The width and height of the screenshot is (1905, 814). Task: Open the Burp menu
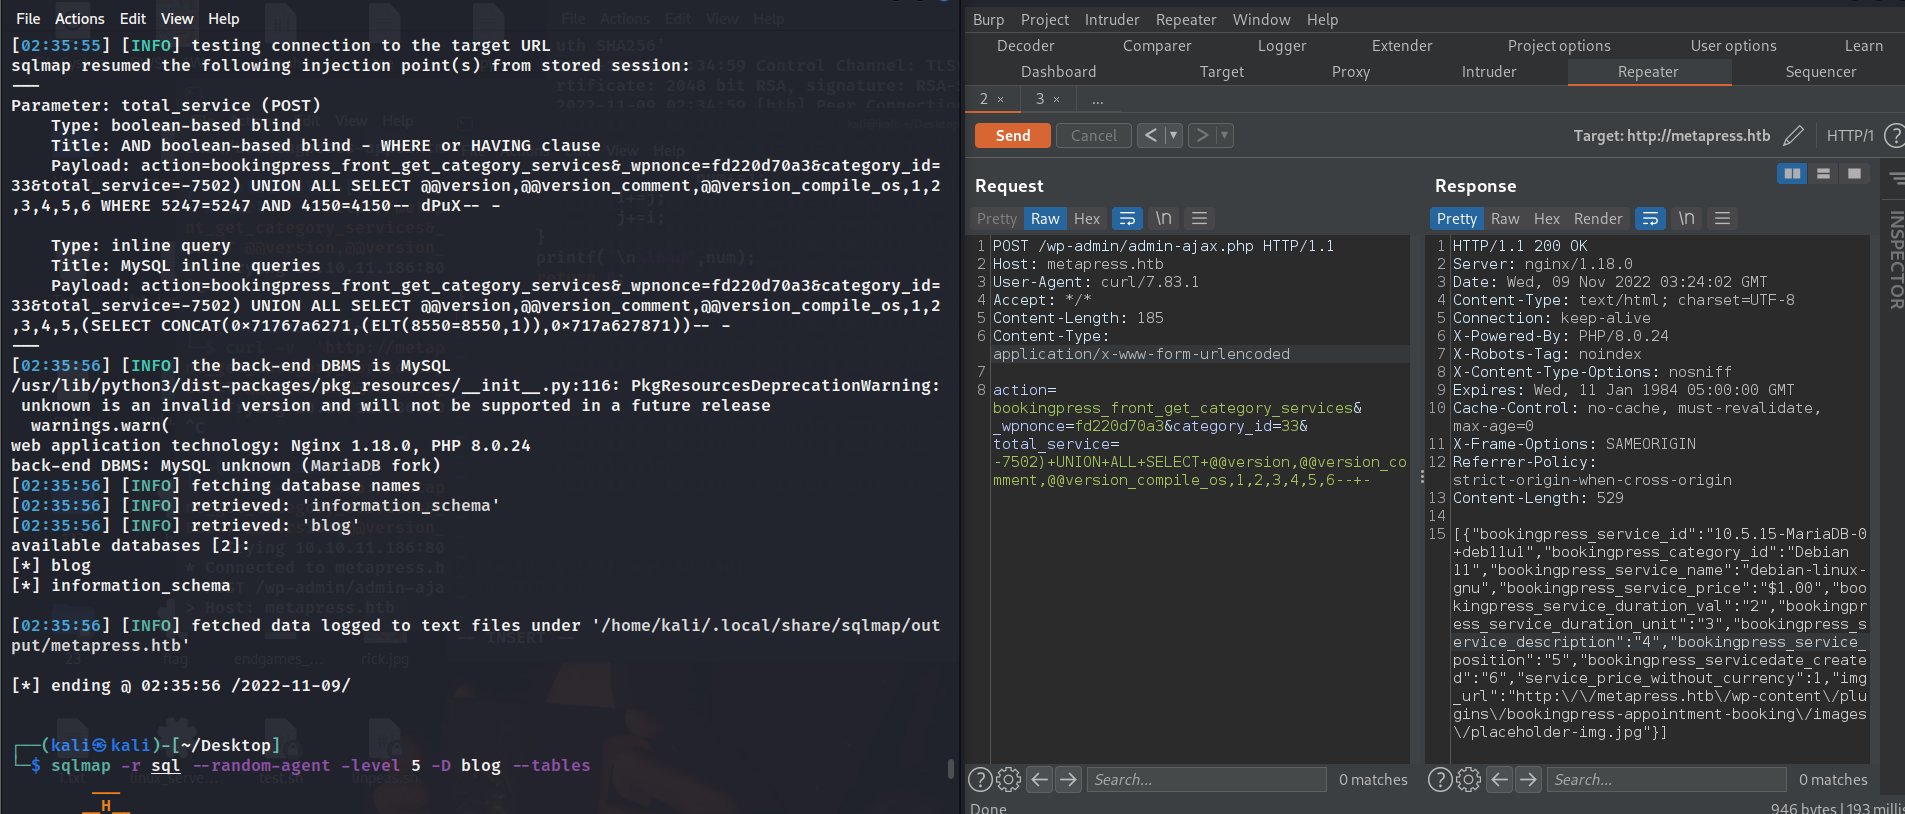pyautogui.click(x=988, y=20)
